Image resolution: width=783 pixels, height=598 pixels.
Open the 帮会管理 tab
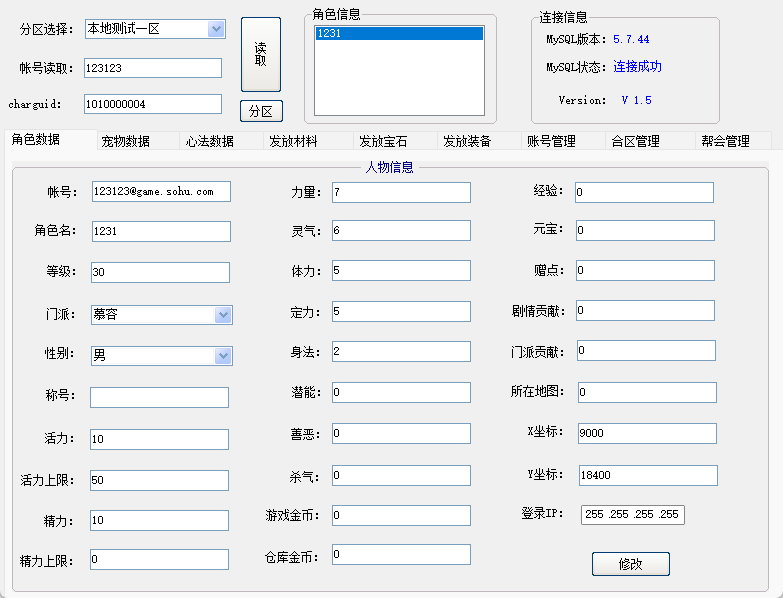click(x=725, y=142)
